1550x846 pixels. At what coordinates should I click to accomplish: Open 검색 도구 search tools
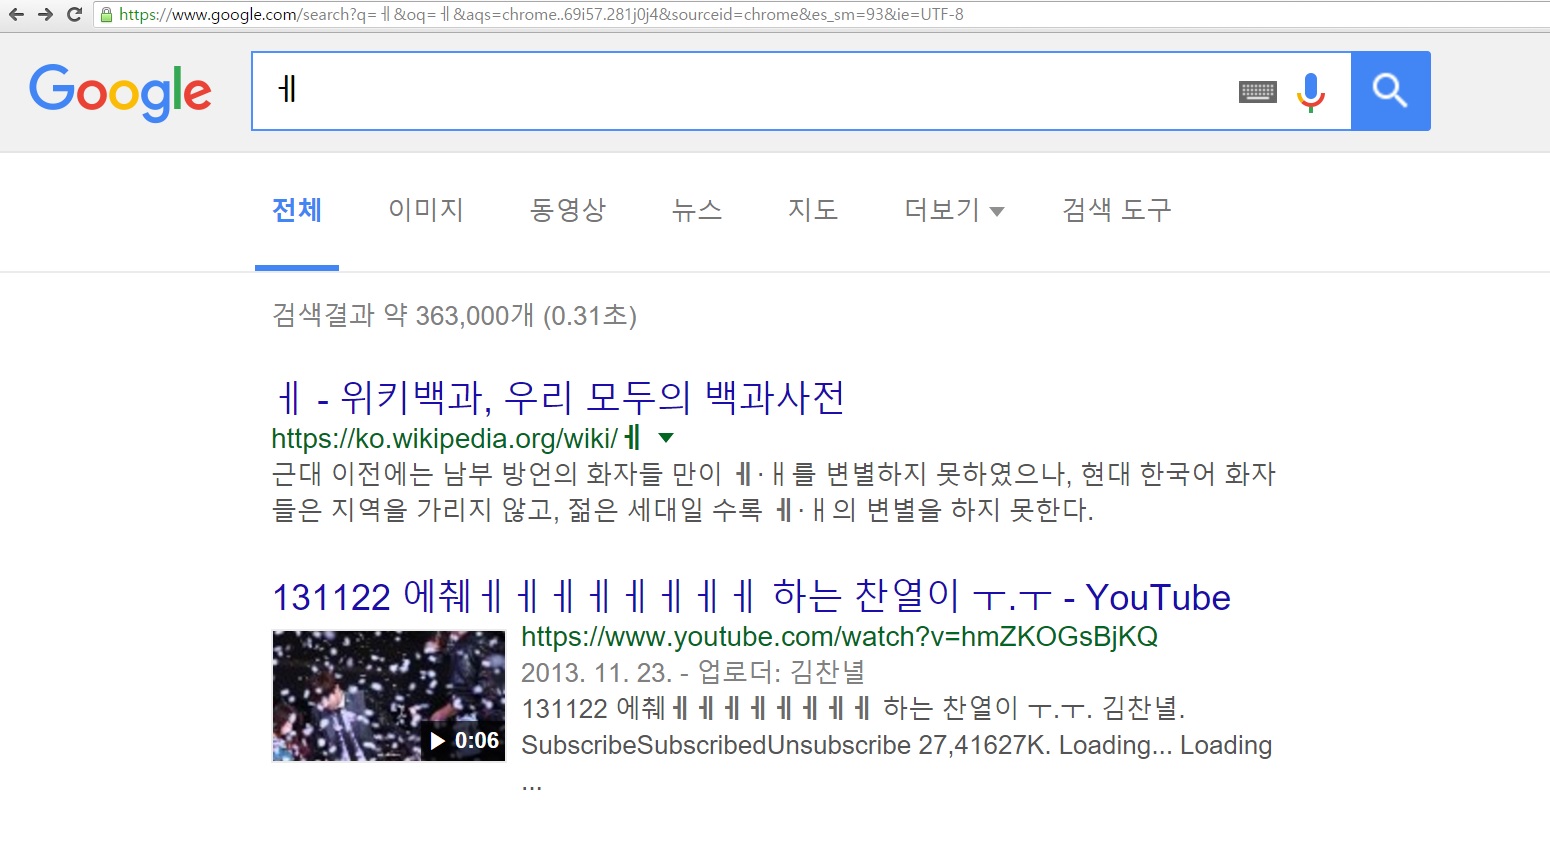click(x=1116, y=210)
